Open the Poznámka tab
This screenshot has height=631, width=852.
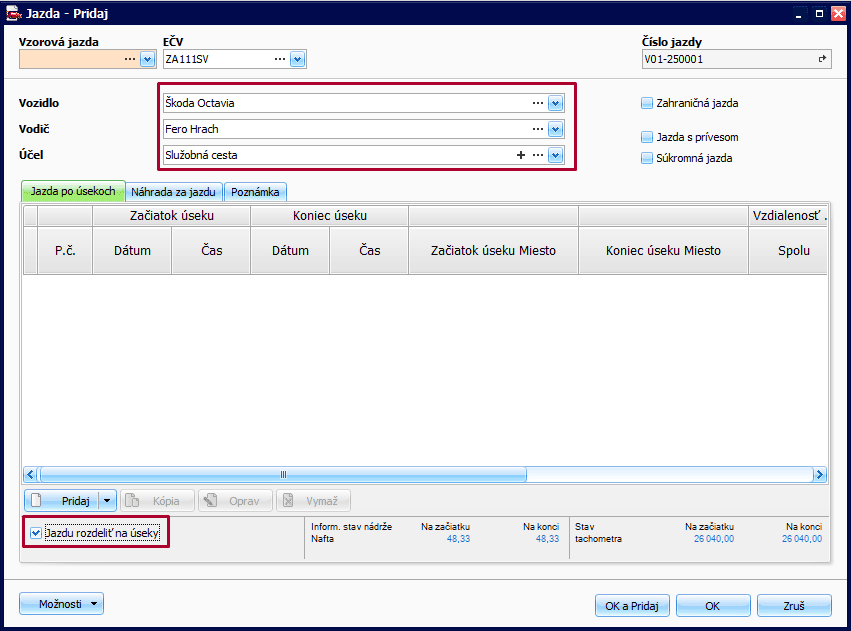(x=255, y=191)
